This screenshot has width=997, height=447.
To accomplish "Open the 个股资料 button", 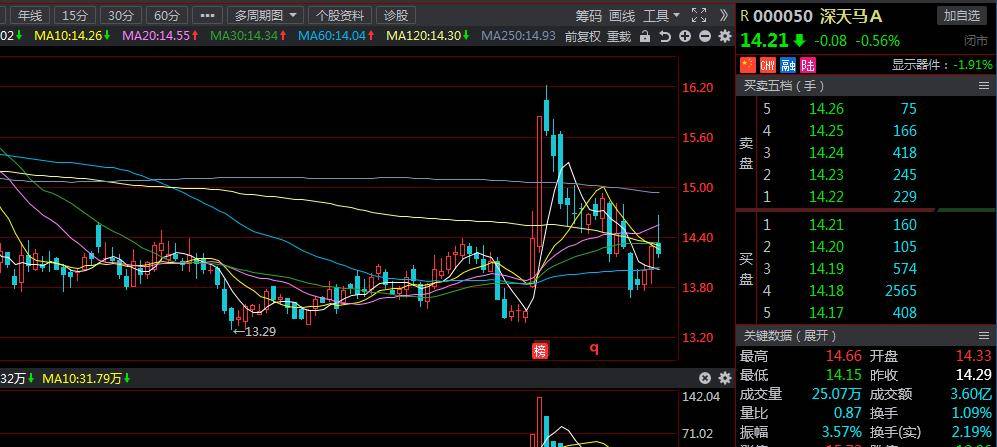I will tap(340, 15).
